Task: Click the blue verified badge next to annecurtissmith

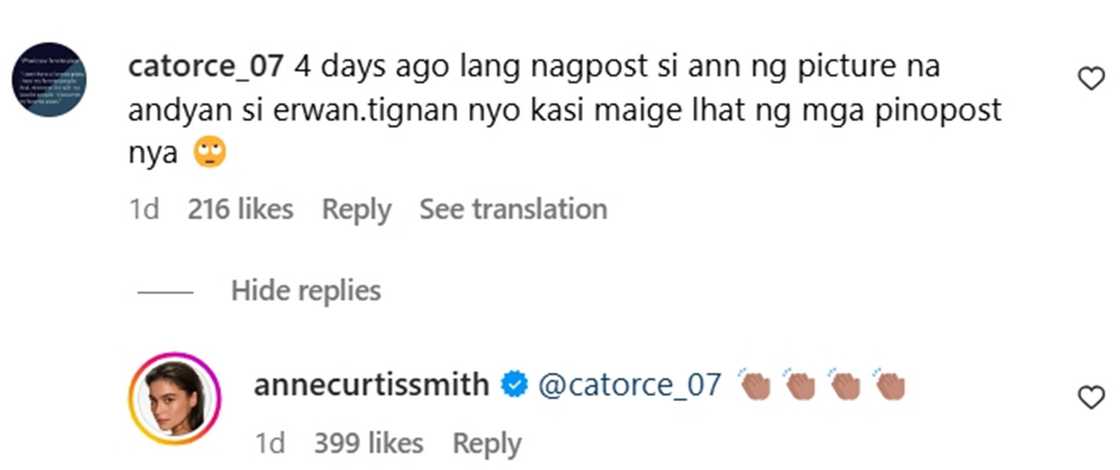Action: pyautogui.click(x=514, y=385)
